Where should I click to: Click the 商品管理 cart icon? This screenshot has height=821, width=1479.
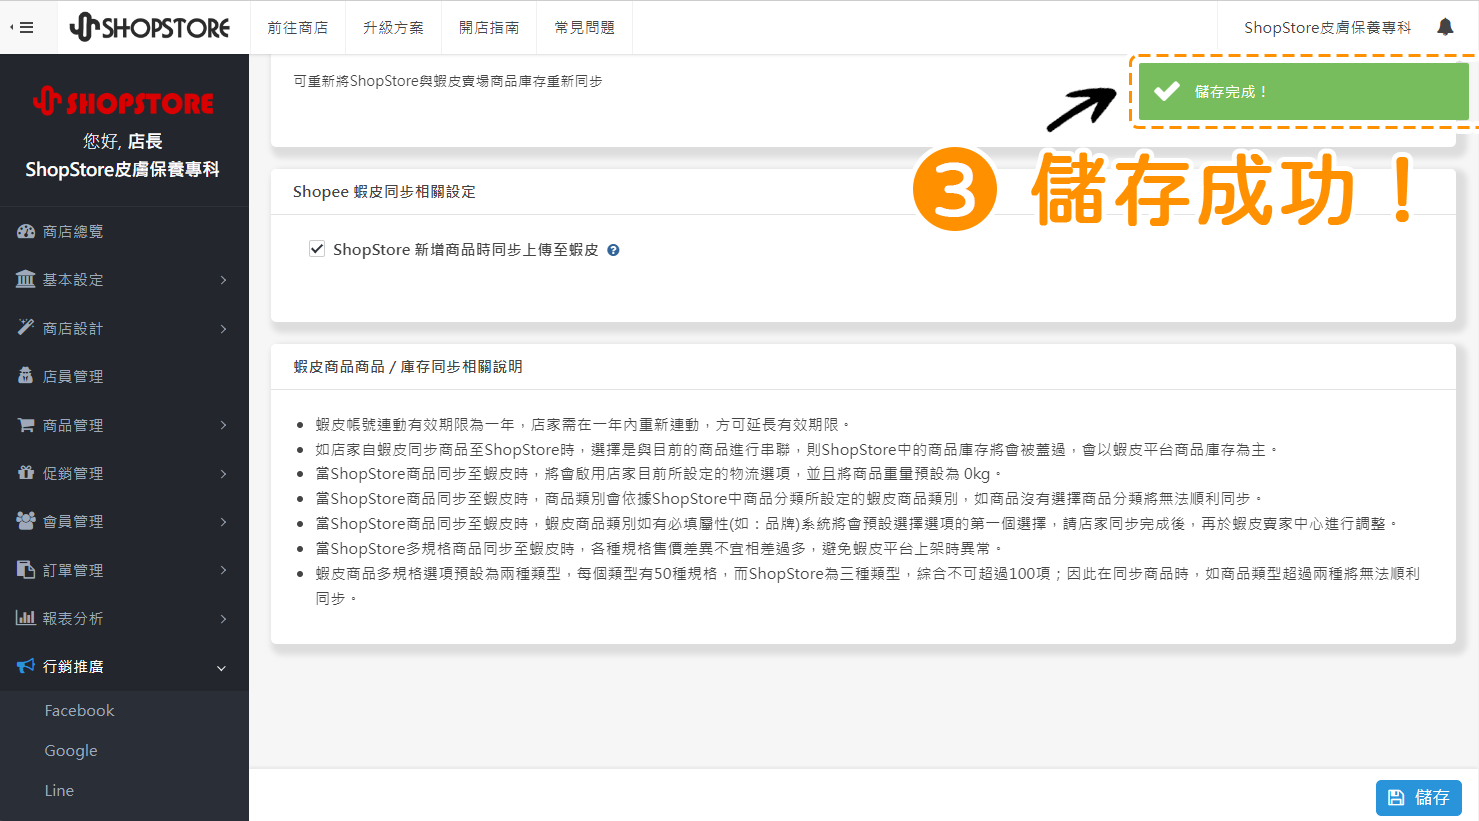pyautogui.click(x=26, y=425)
